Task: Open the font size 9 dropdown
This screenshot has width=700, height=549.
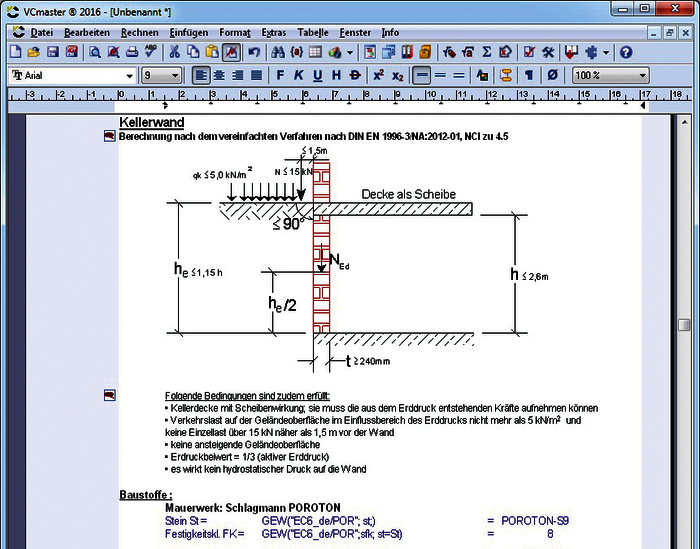Action: (x=175, y=76)
